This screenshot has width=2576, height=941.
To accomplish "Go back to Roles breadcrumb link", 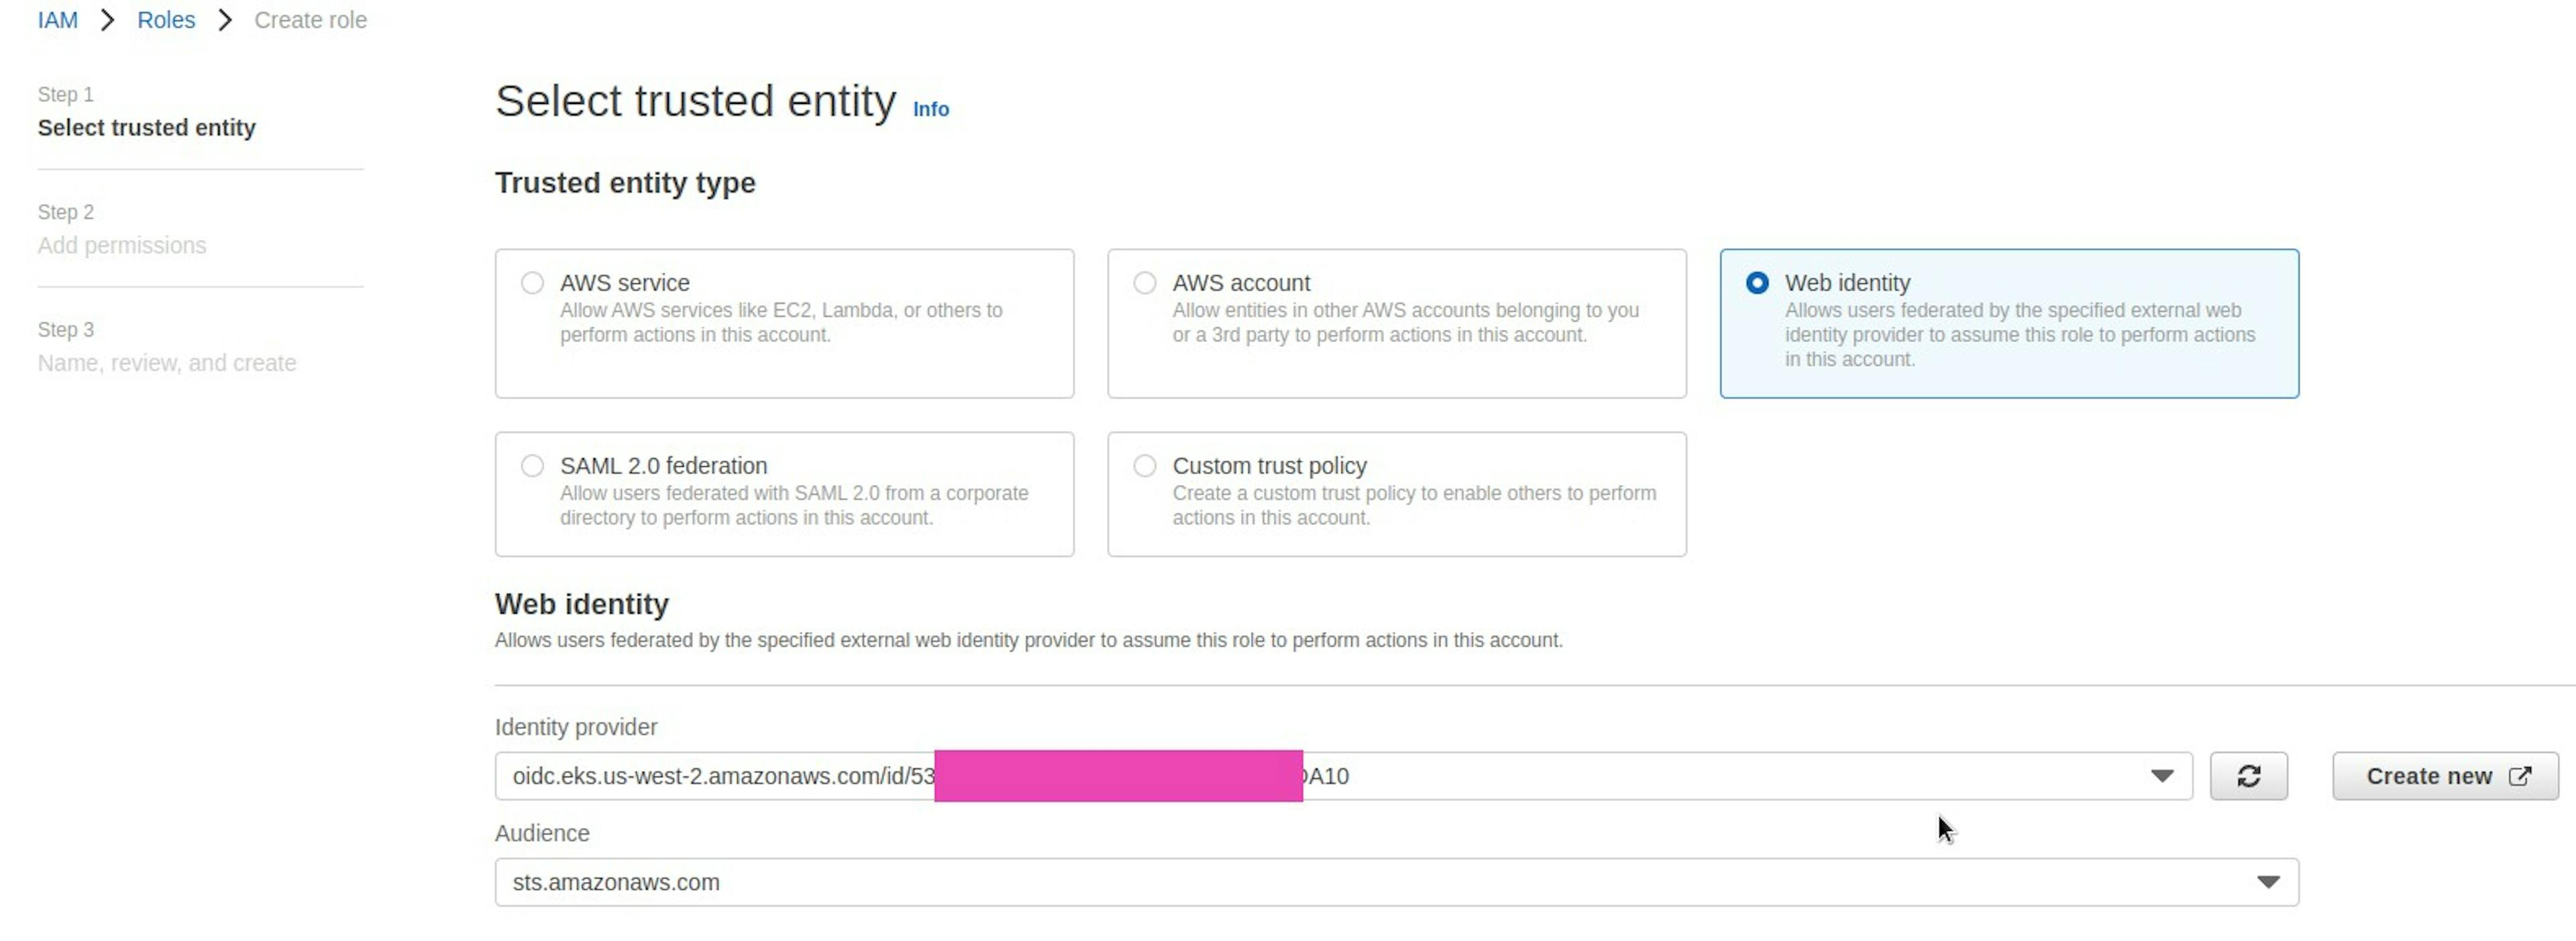I will coord(166,20).
